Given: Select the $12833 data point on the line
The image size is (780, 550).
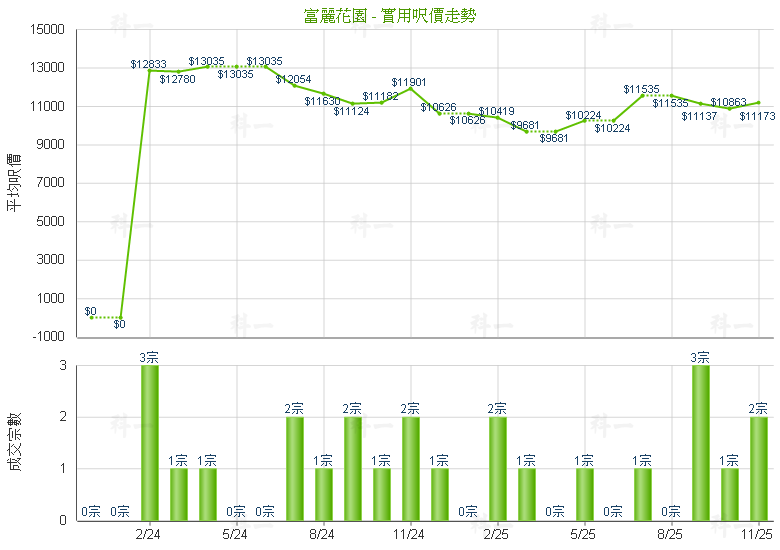Looking at the screenshot, I should click(149, 71).
